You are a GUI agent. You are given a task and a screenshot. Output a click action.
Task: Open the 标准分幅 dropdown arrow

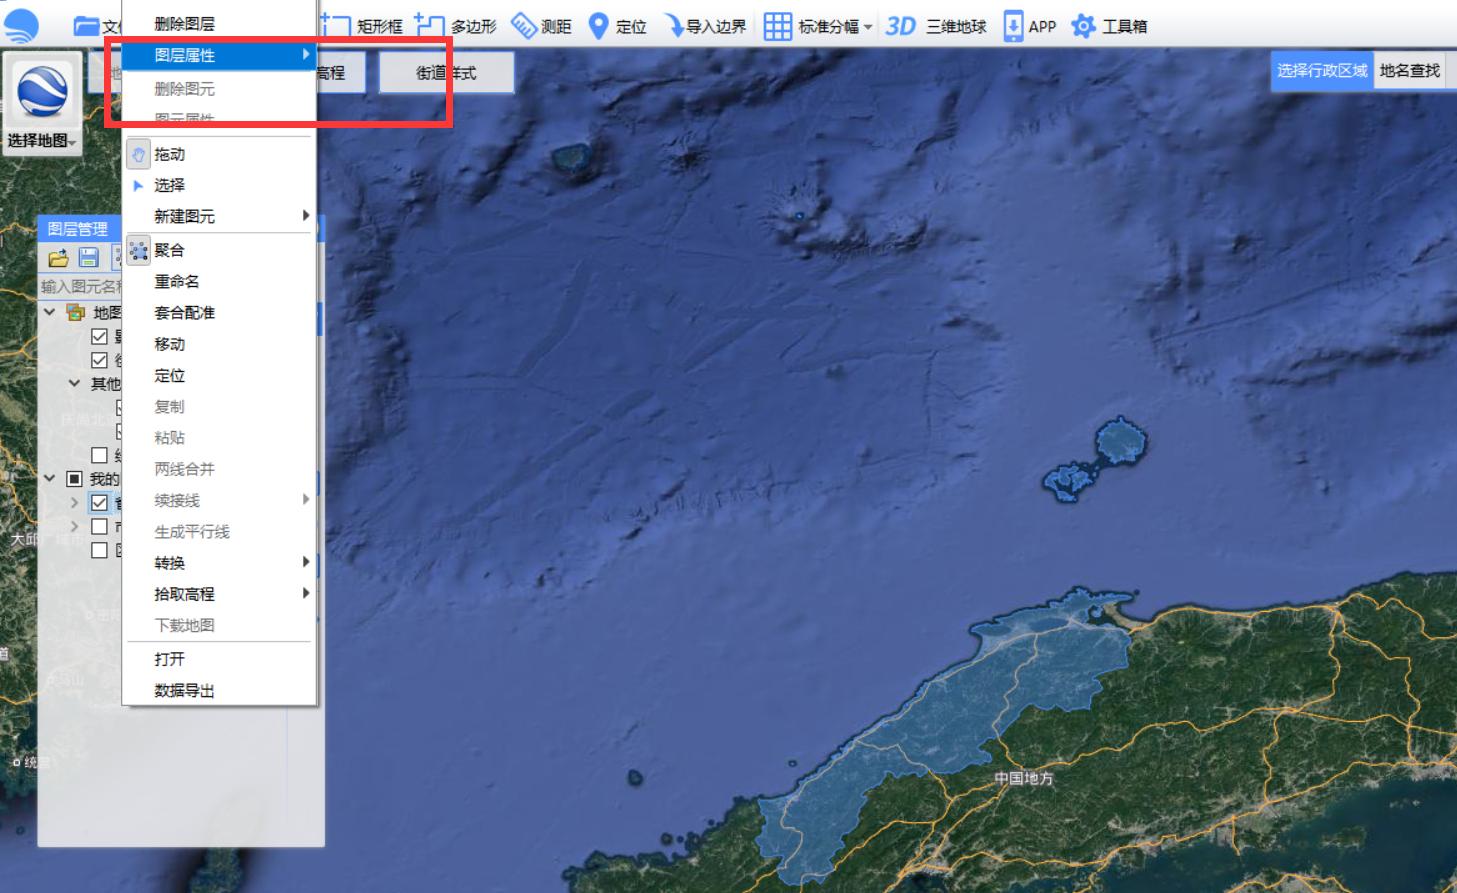click(868, 27)
